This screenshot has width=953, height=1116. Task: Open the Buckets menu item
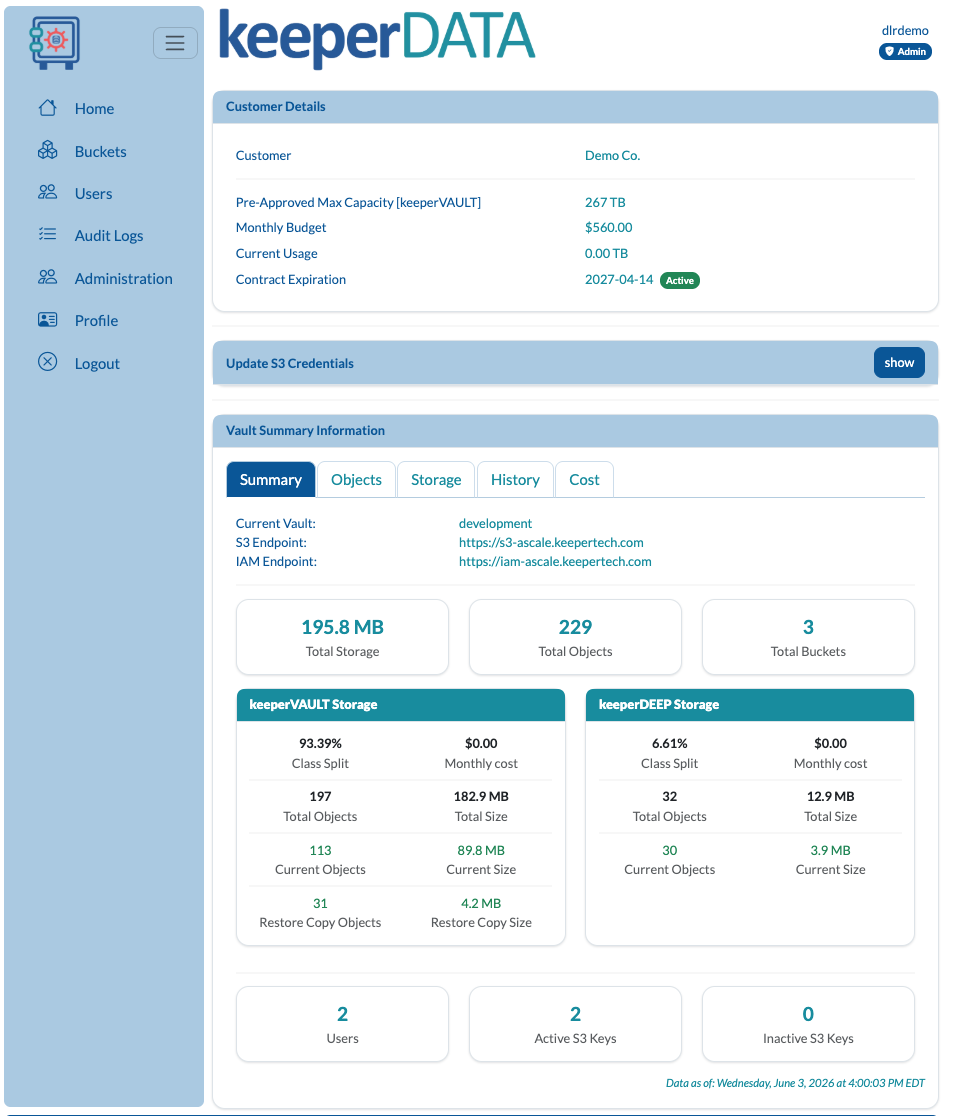(x=100, y=151)
